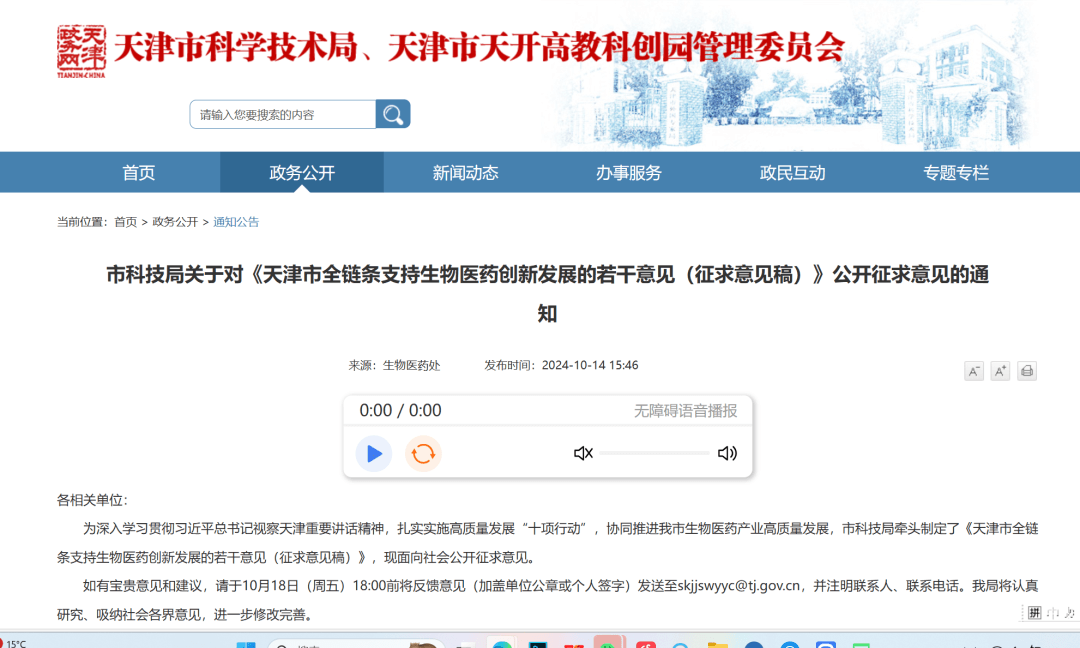Viewport: 1080px width, 648px height.
Task: Click the 来源: 生物医药处 text
Action: coord(394,365)
